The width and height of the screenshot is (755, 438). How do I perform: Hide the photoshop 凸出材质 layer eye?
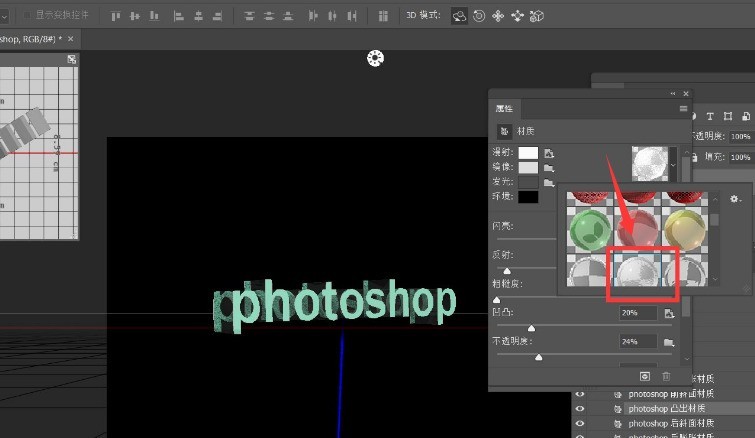pos(580,409)
